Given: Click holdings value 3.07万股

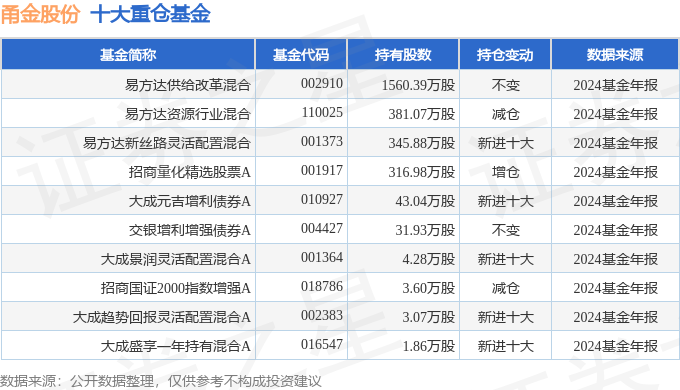Looking at the screenshot, I should pos(429,318).
